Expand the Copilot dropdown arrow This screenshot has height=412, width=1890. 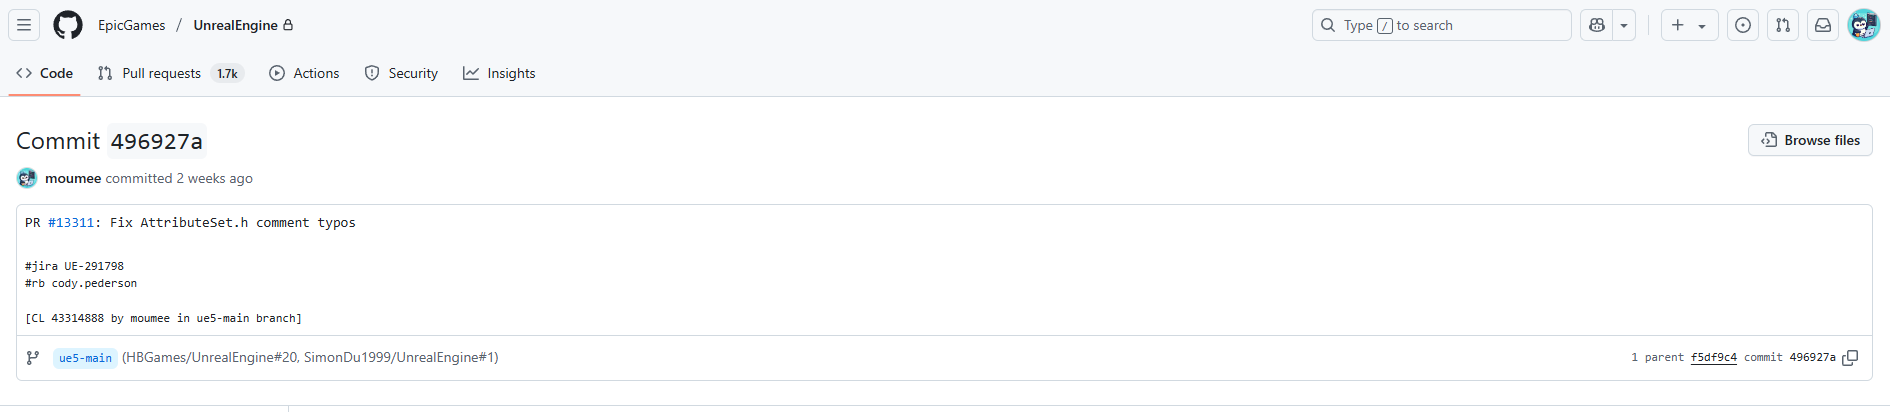1624,25
